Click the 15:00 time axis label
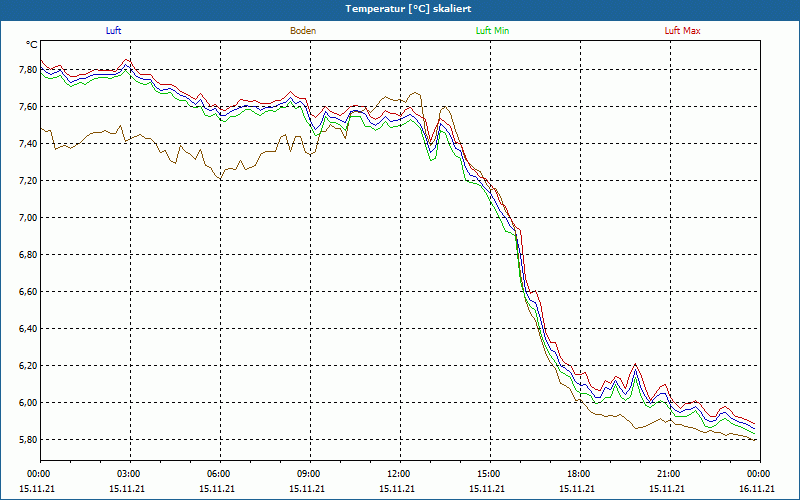Image resolution: width=800 pixels, height=500 pixels. [x=490, y=474]
